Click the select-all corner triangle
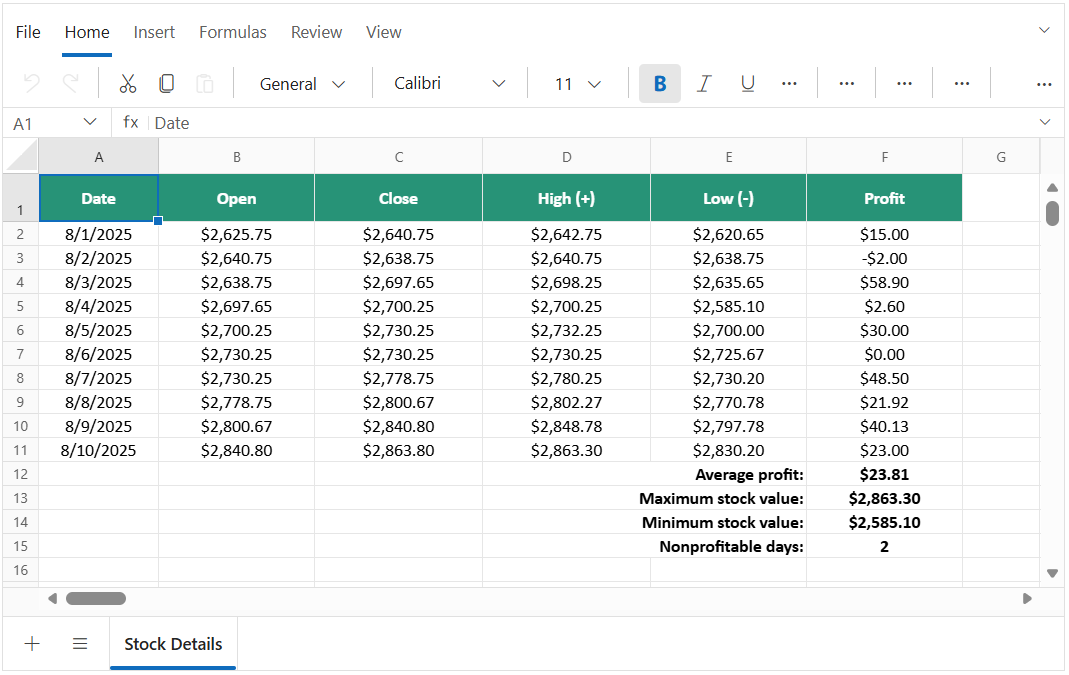The height and width of the screenshot is (675, 1069). click(x=20, y=156)
